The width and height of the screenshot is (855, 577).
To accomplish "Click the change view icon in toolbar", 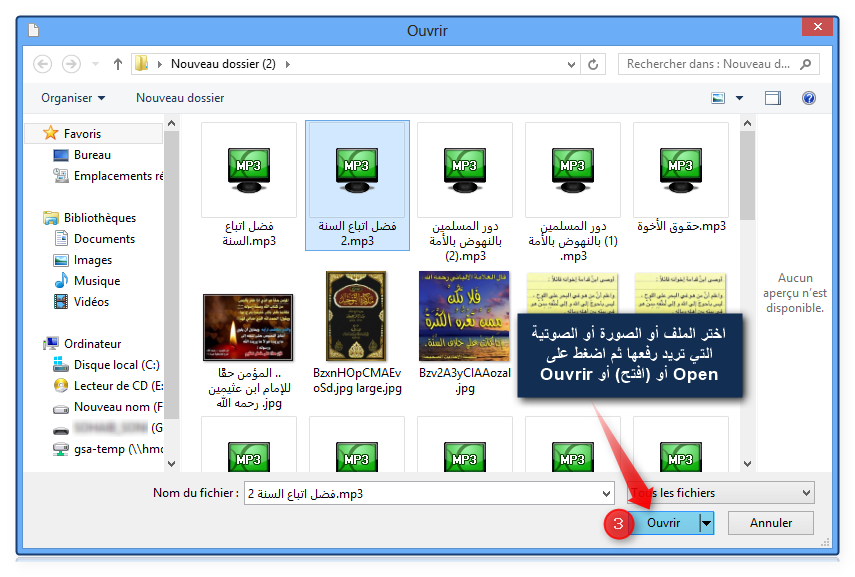I will [x=718, y=98].
